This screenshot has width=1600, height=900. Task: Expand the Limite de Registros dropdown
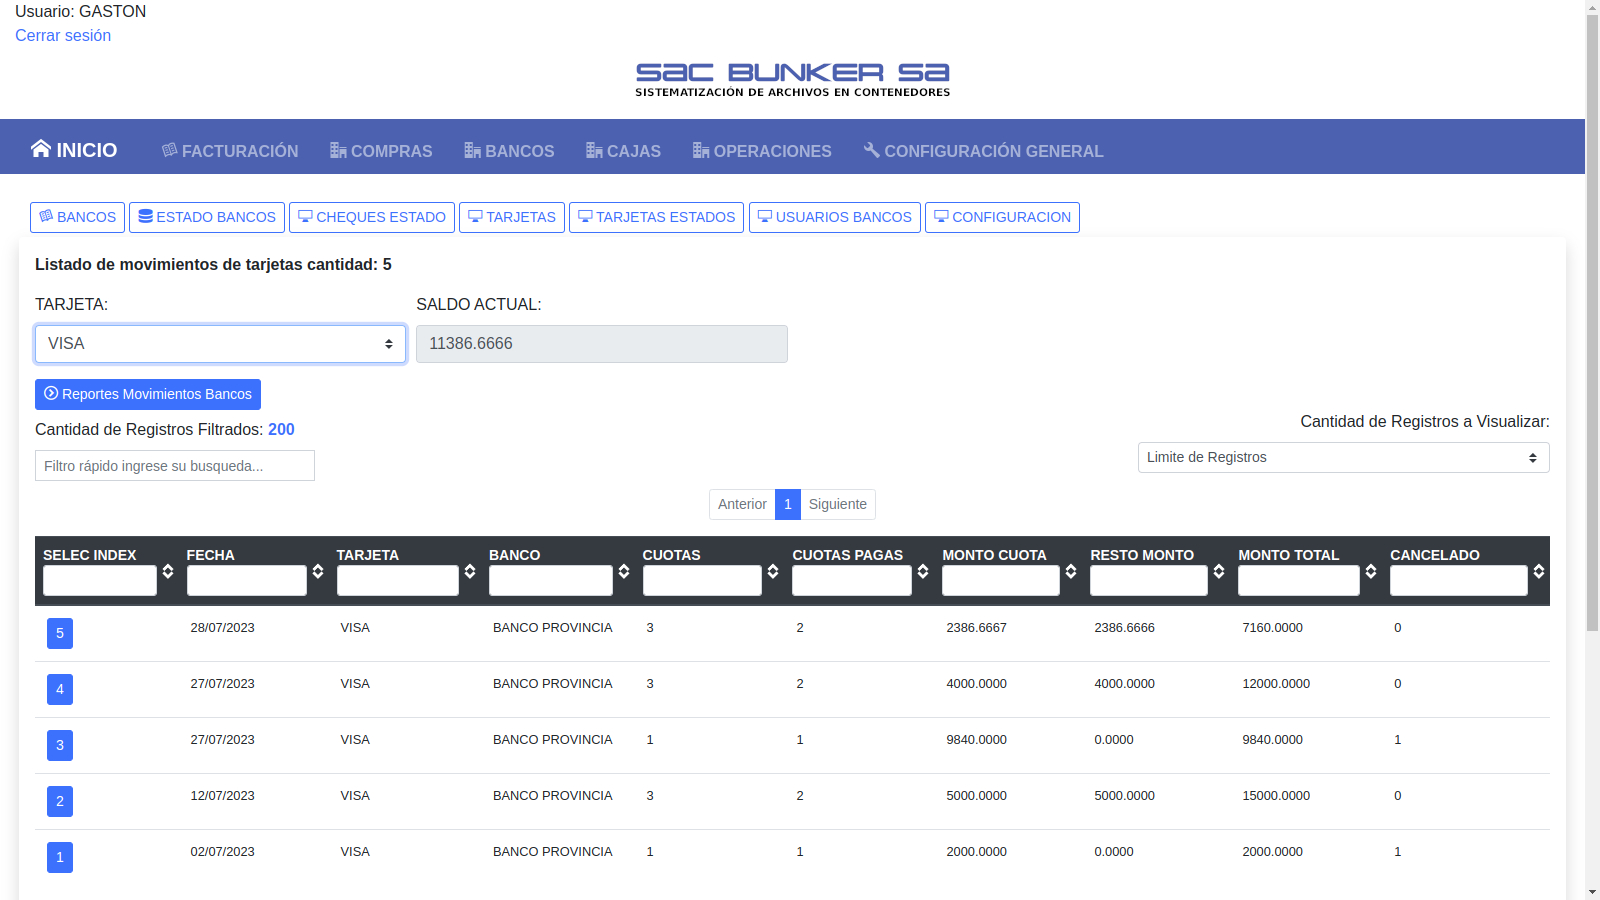[1343, 457]
